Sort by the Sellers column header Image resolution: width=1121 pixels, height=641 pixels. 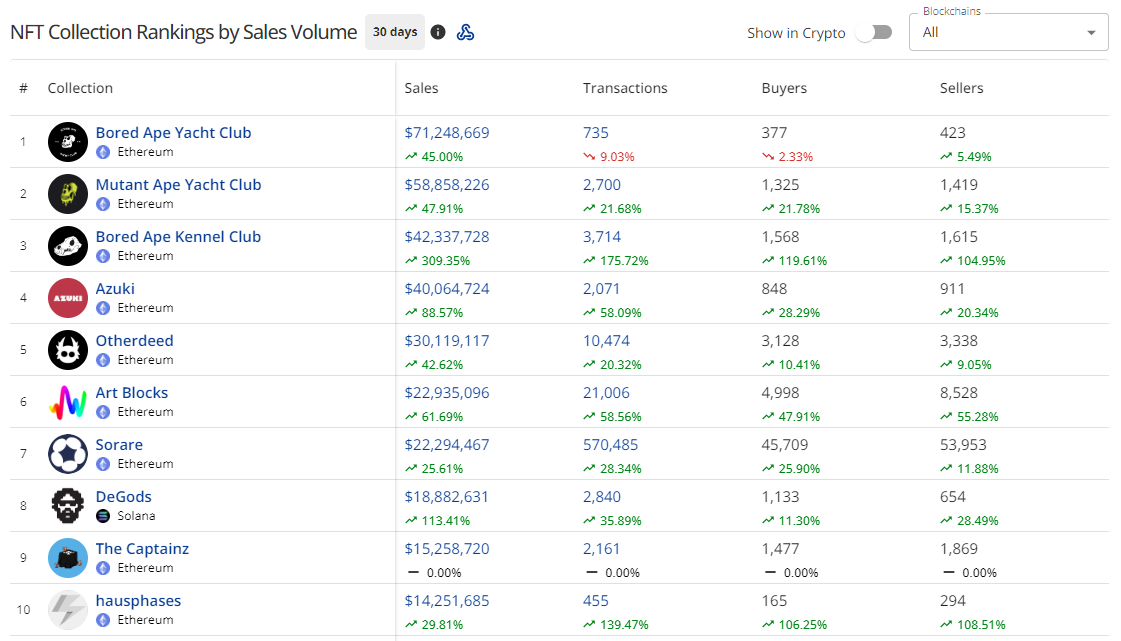(x=961, y=88)
